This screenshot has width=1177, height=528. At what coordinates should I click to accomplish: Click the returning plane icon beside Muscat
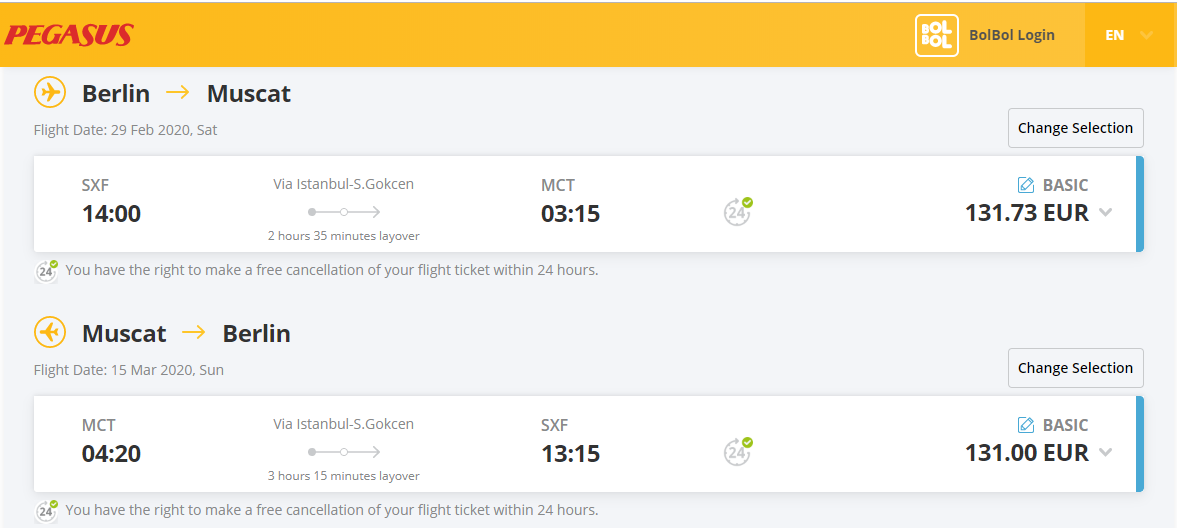(x=50, y=333)
